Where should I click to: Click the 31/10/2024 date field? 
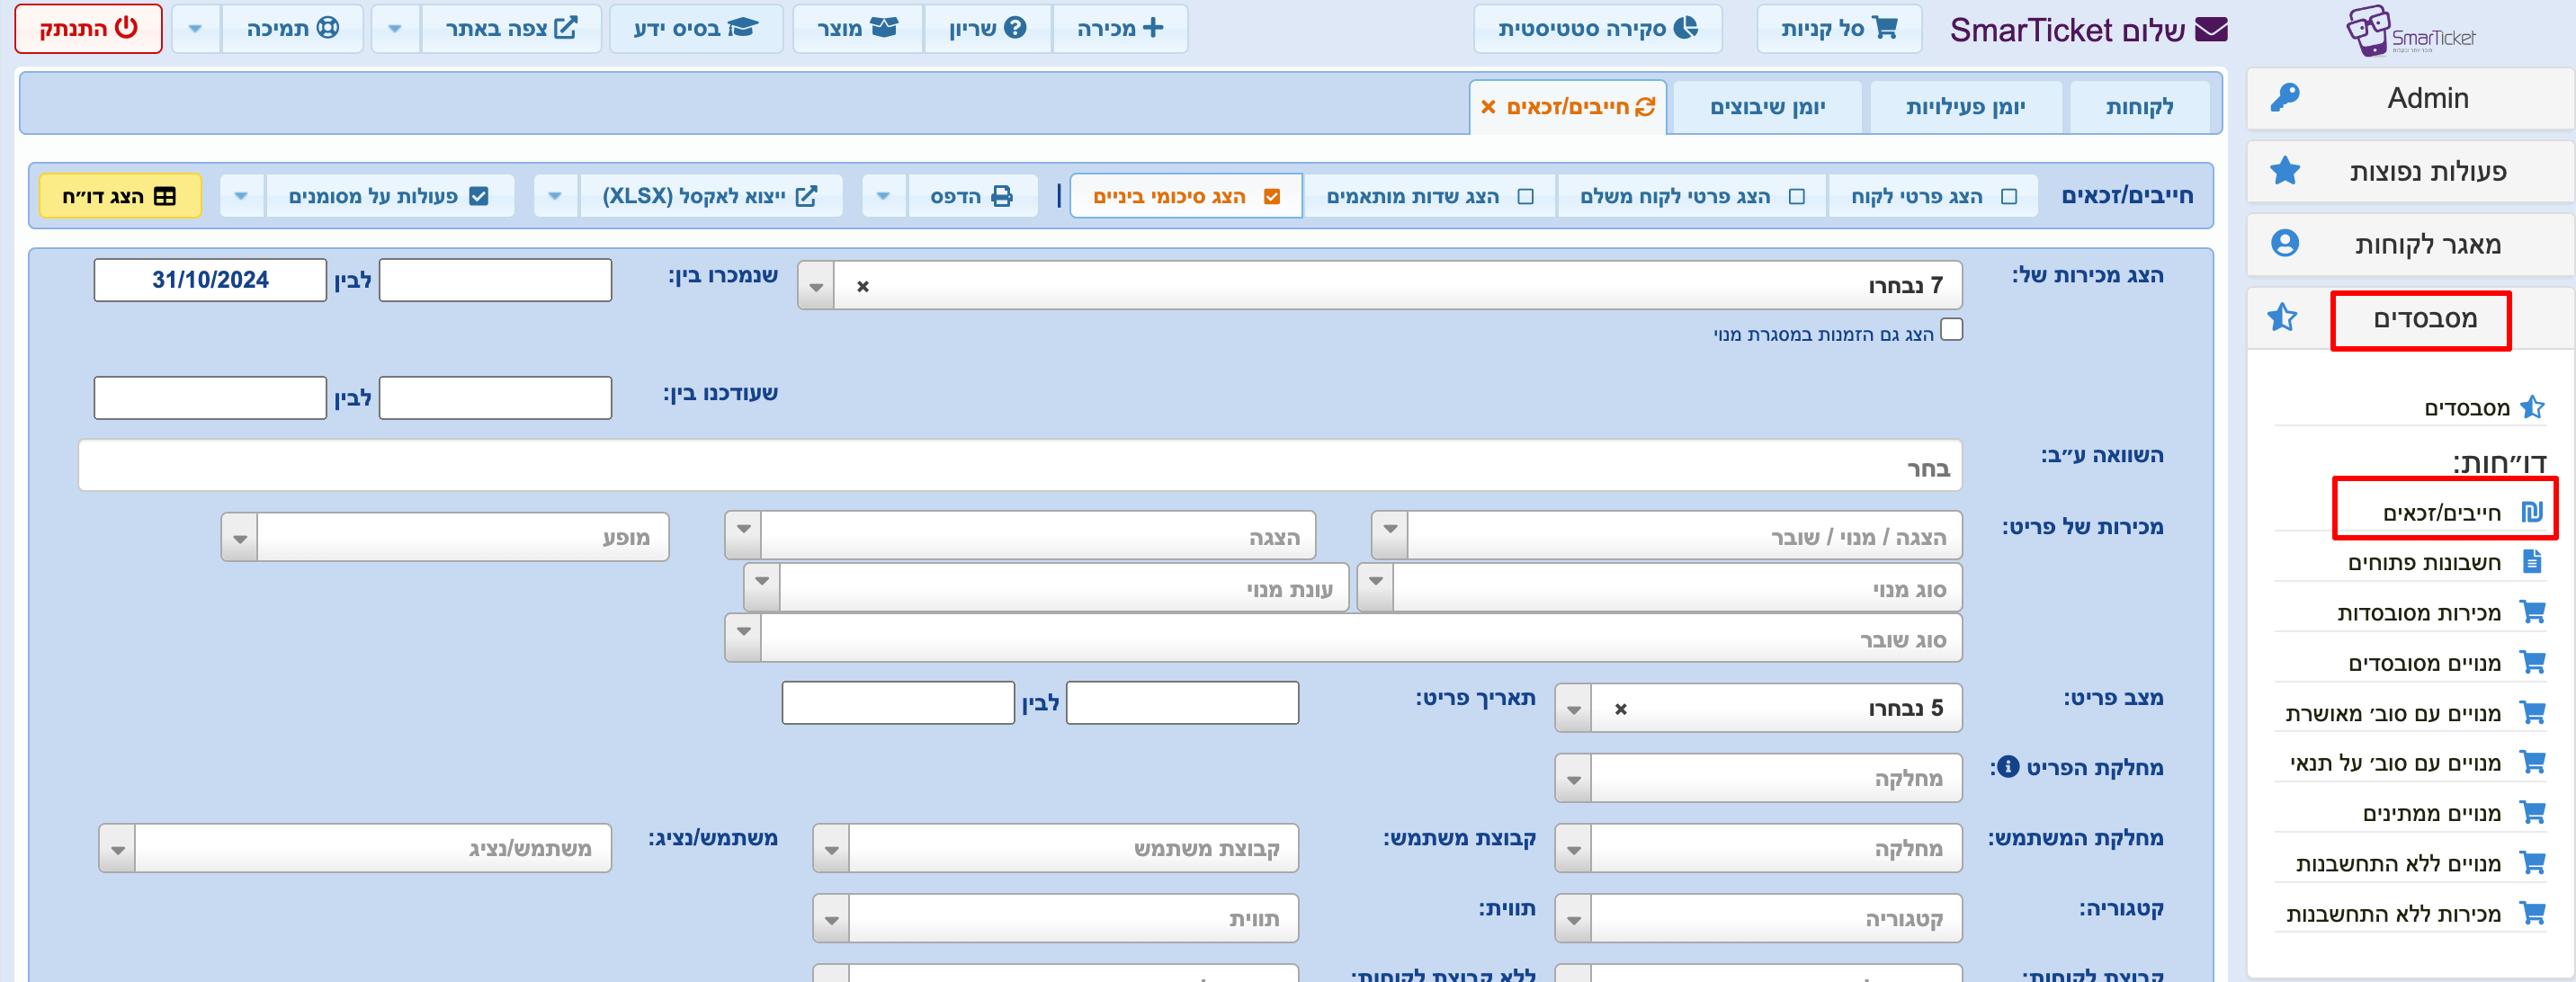(x=210, y=280)
